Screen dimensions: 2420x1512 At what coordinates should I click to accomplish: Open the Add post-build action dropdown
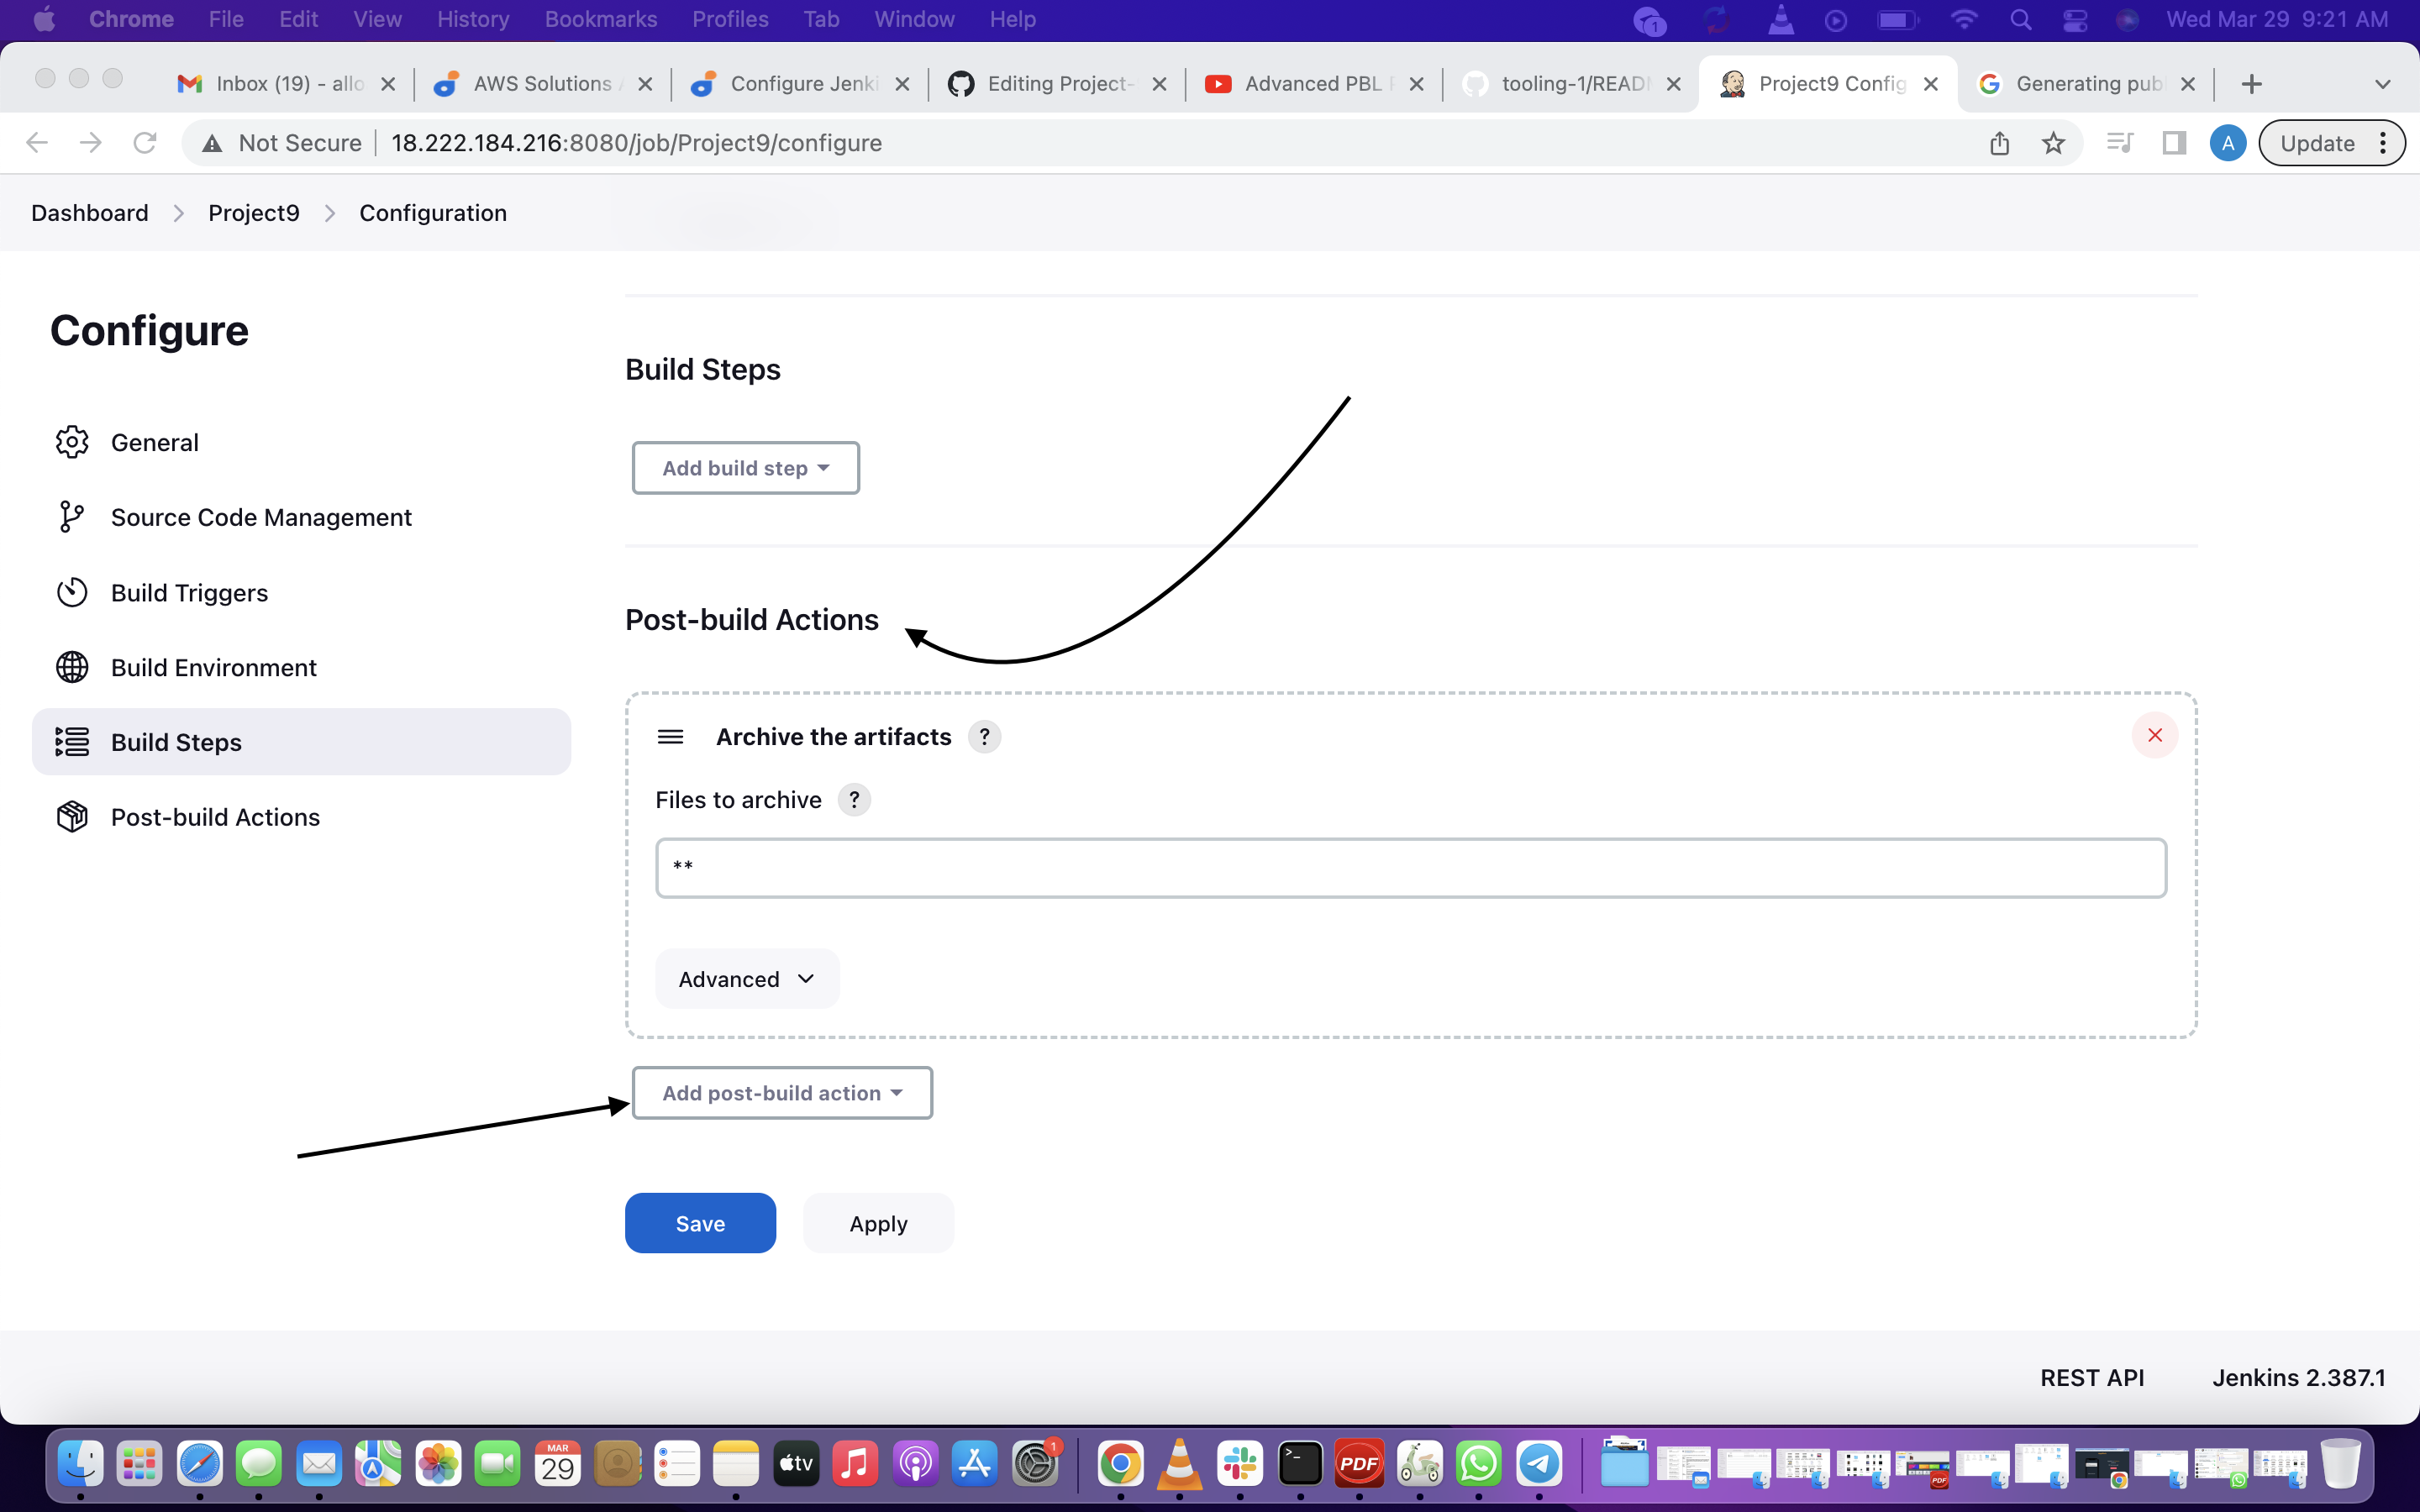pyautogui.click(x=782, y=1093)
